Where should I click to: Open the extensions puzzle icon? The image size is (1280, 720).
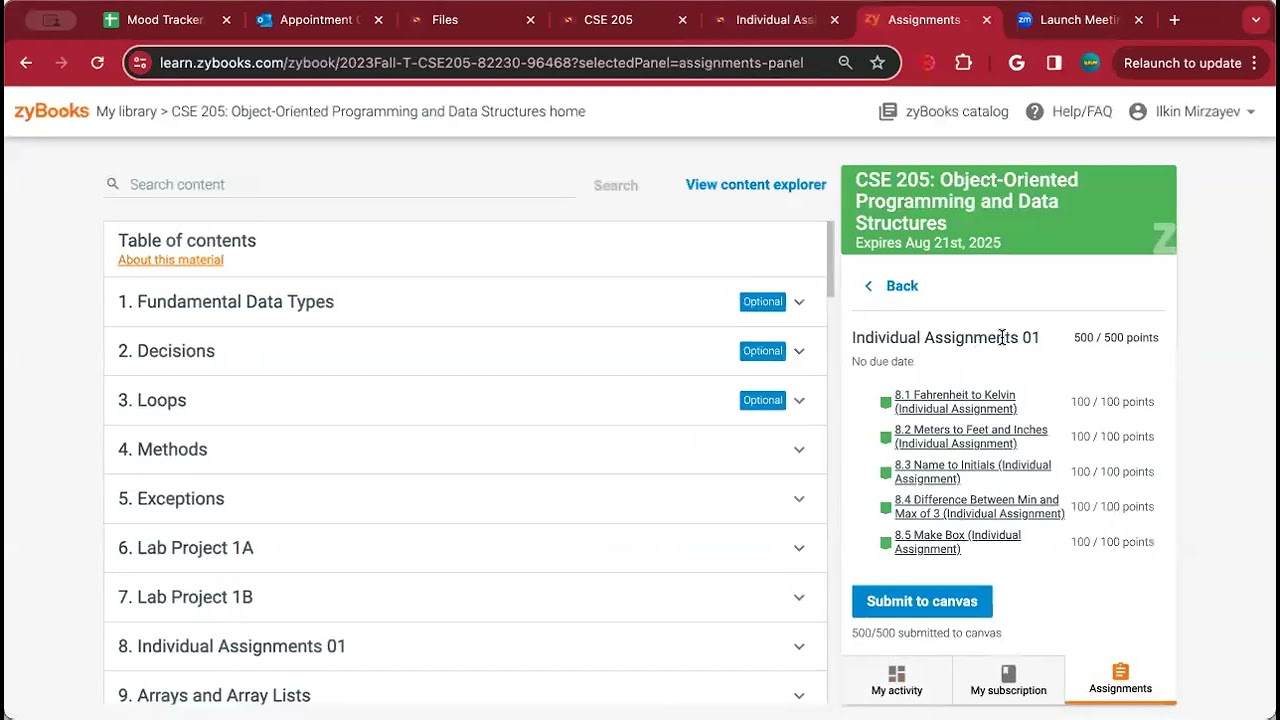pyautogui.click(x=963, y=63)
